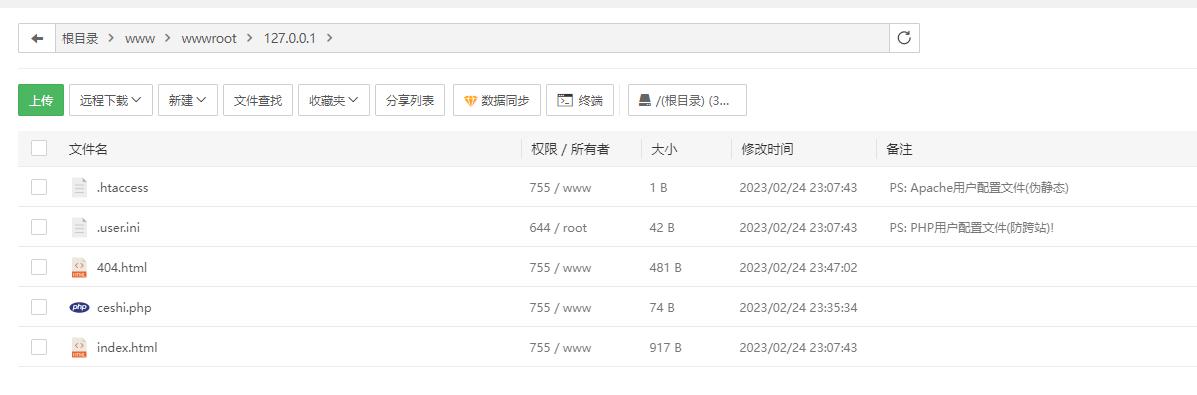This screenshot has width=1197, height=395.
Task: Open the 404.html file name
Action: (x=122, y=267)
